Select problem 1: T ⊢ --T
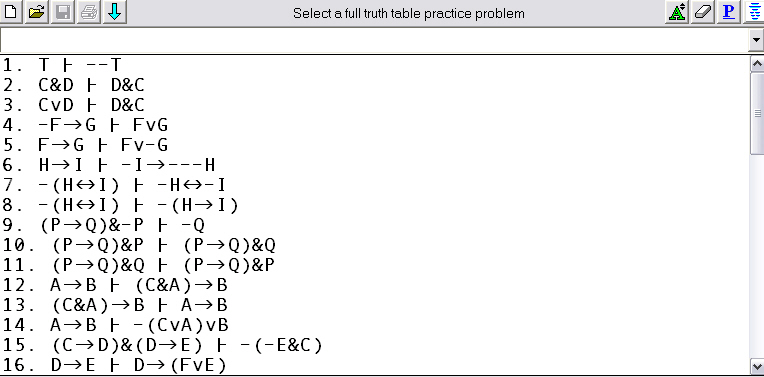The height and width of the screenshot is (377, 764). coord(62,65)
